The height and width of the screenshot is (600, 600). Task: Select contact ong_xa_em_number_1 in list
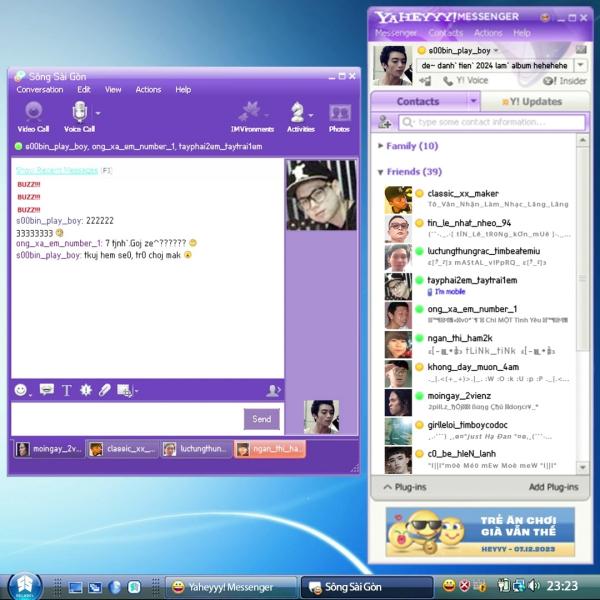coord(478,315)
